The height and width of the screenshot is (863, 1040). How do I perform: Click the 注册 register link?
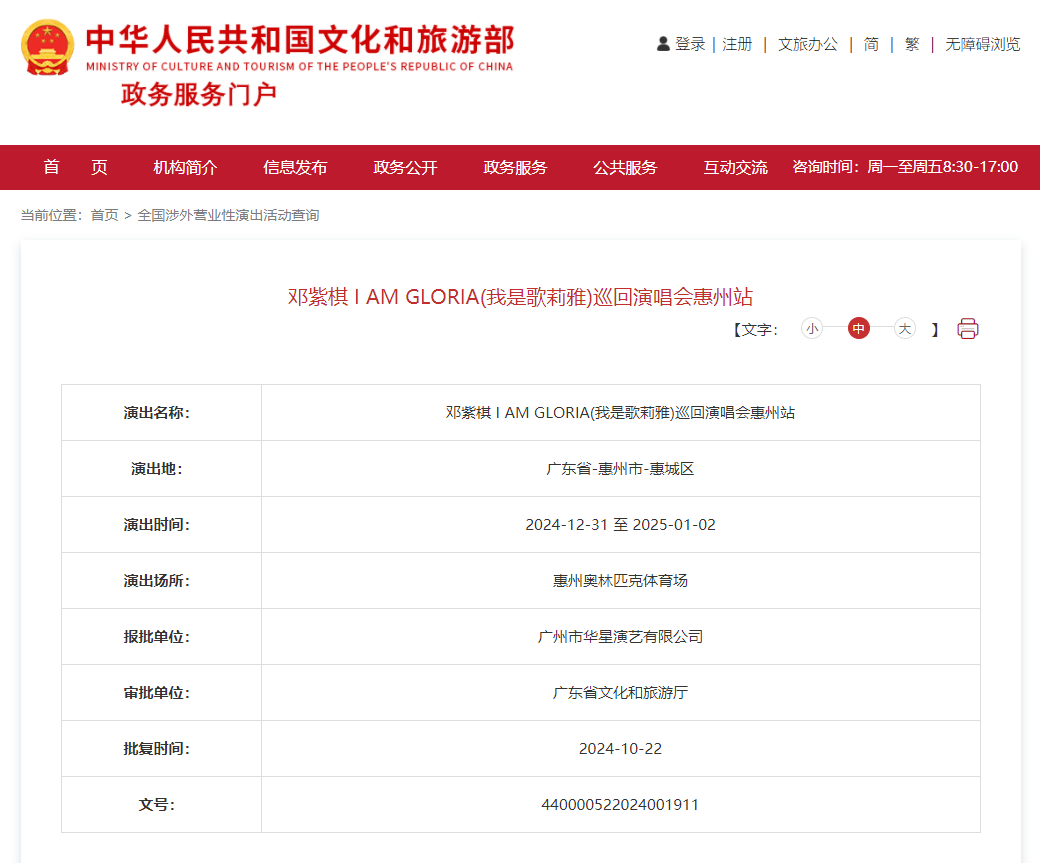pyautogui.click(x=737, y=44)
